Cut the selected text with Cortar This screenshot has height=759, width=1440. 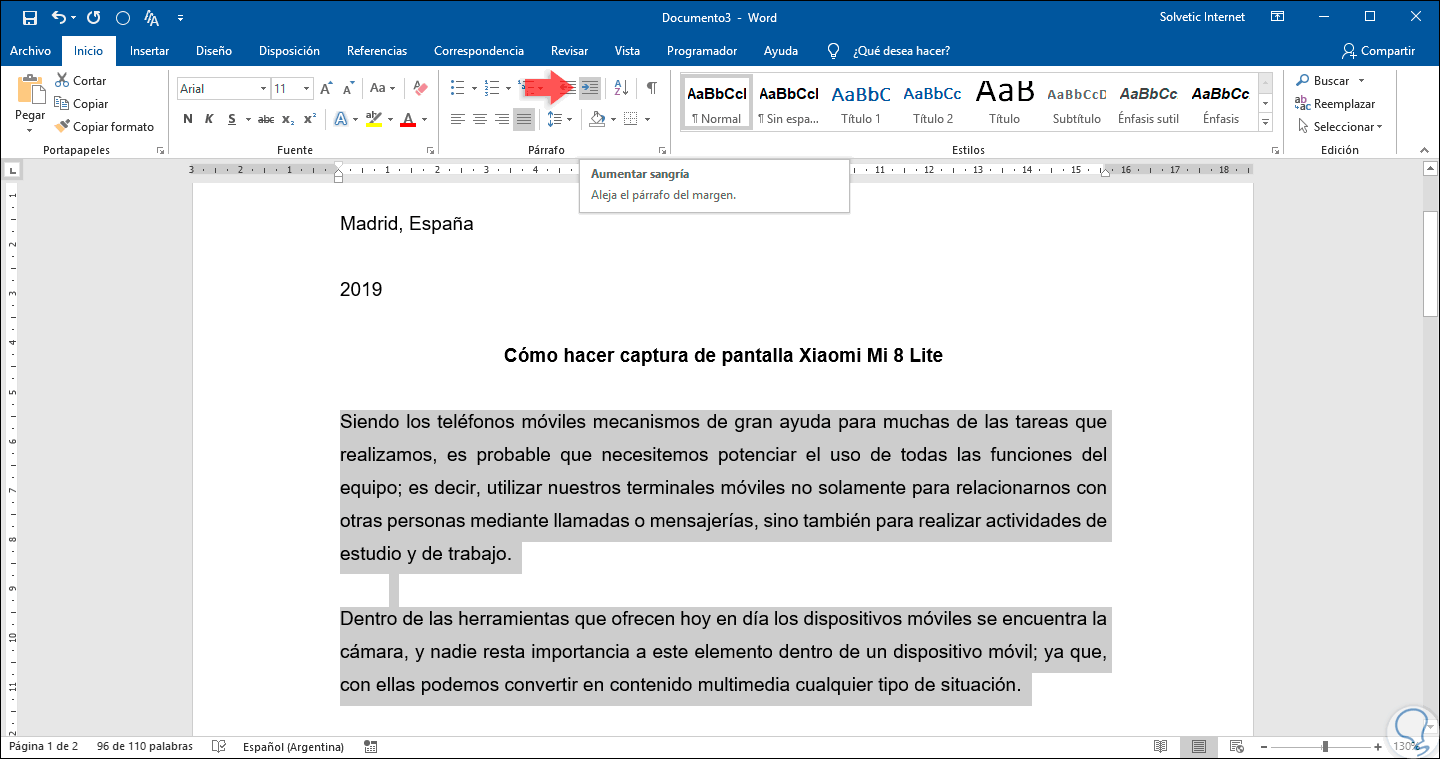tap(81, 81)
